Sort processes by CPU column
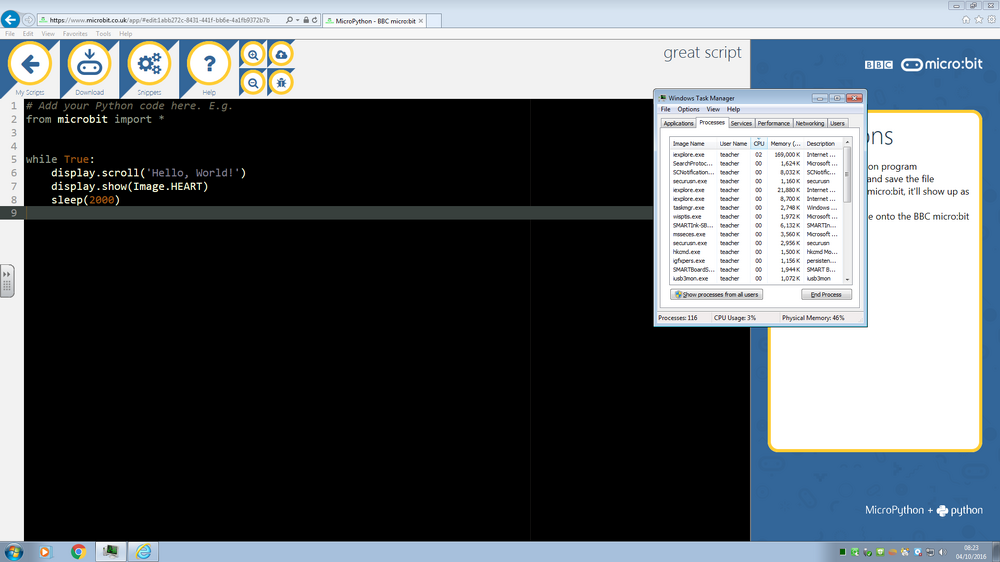This screenshot has width=1000, height=562. pyautogui.click(x=759, y=144)
